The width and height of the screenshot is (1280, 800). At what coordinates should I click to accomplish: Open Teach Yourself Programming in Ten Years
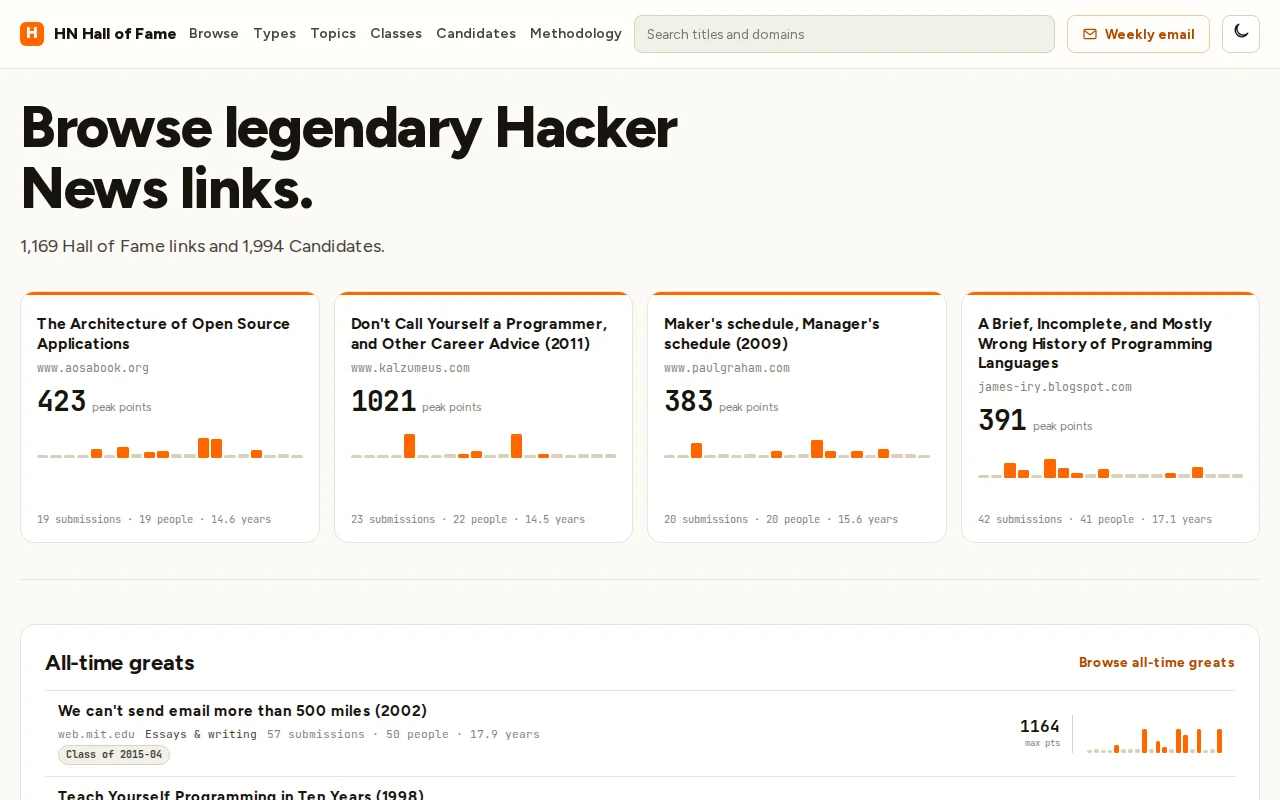(x=241, y=794)
